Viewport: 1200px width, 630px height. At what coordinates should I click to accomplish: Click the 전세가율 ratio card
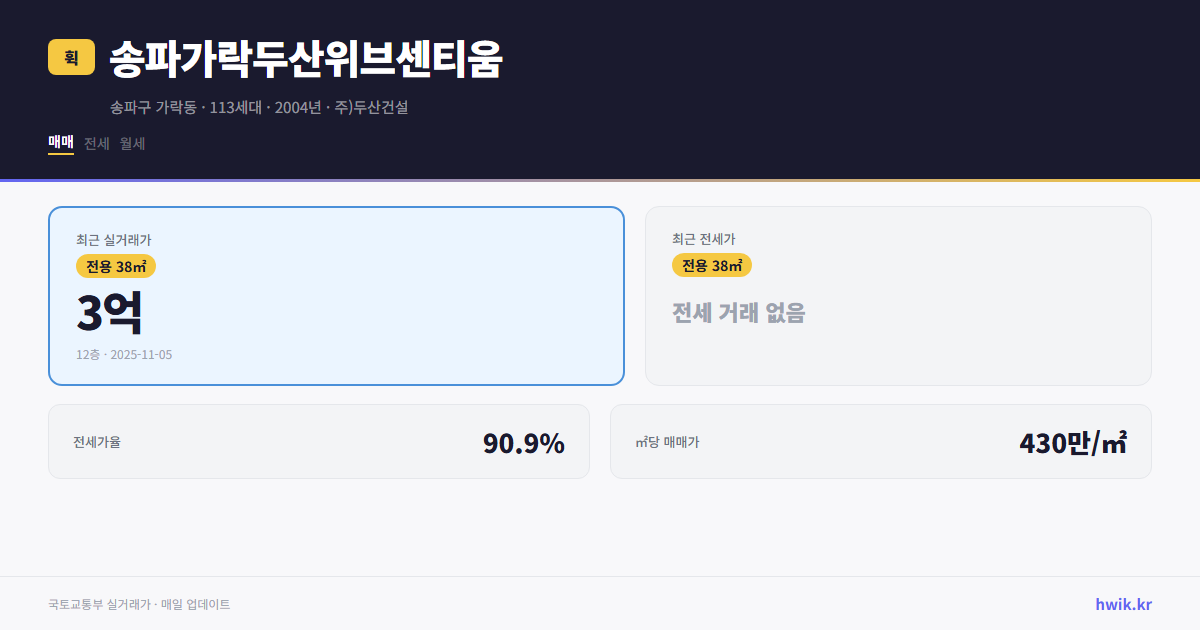click(319, 441)
